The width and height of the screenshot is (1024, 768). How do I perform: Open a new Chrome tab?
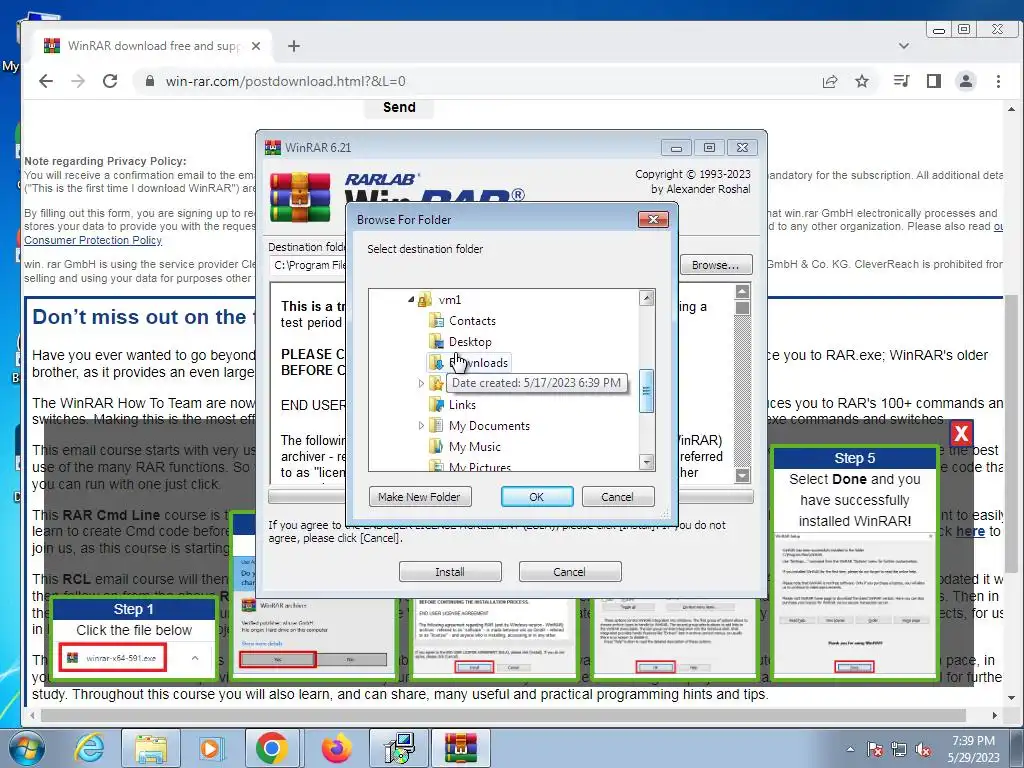click(294, 46)
